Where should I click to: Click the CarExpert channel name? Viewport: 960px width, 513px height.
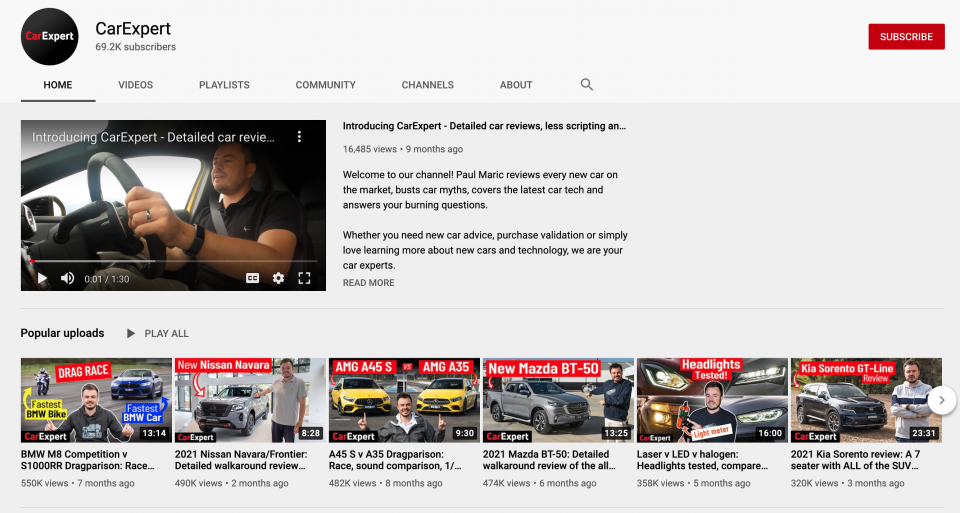click(133, 29)
